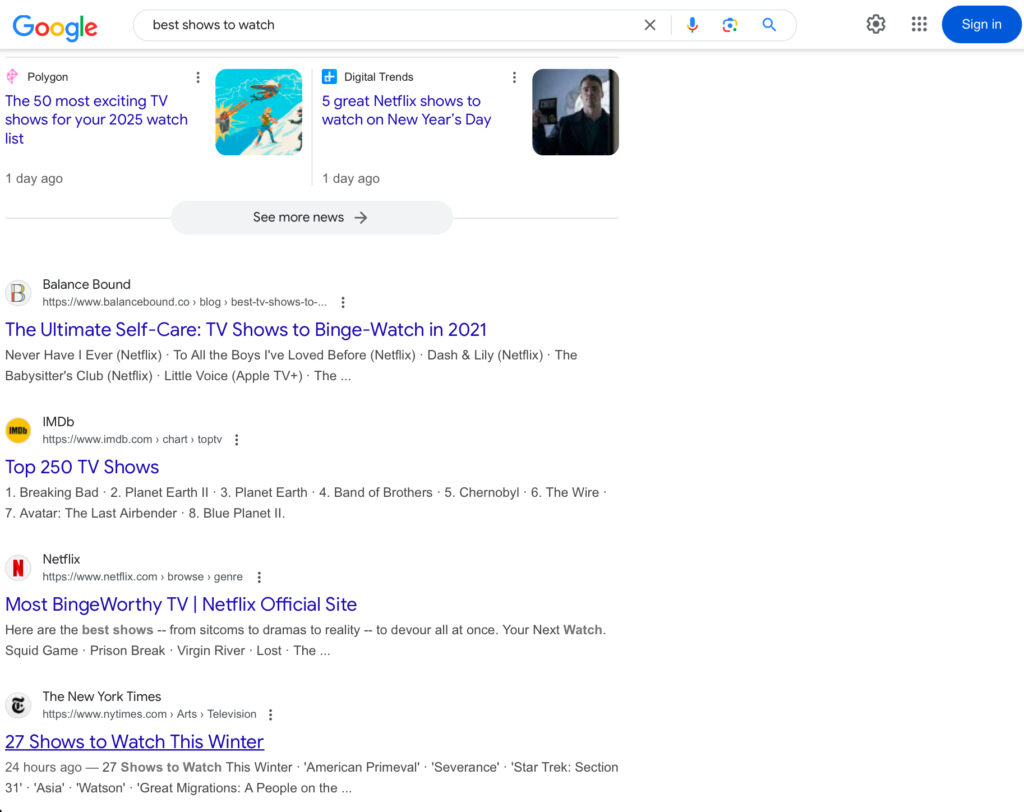Viewport: 1024px width, 812px height.
Task: Open the Polygon article thumbnail image
Action: click(259, 112)
